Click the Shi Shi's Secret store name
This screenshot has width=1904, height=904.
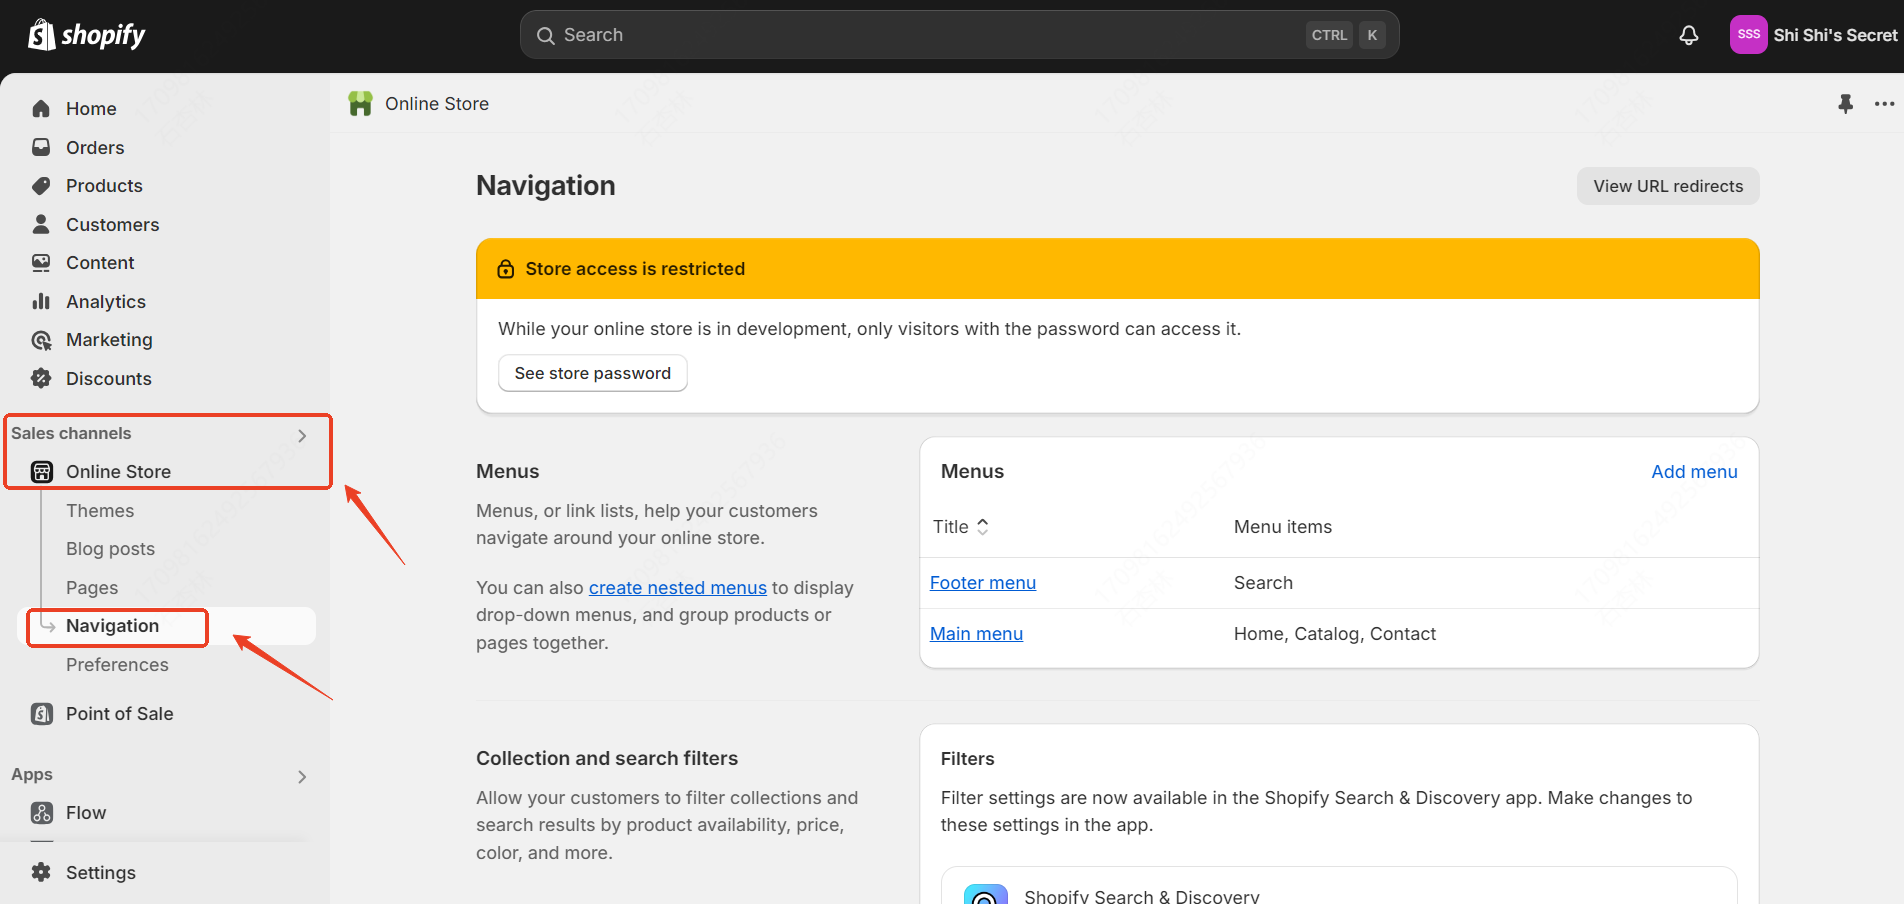pyautogui.click(x=1835, y=35)
